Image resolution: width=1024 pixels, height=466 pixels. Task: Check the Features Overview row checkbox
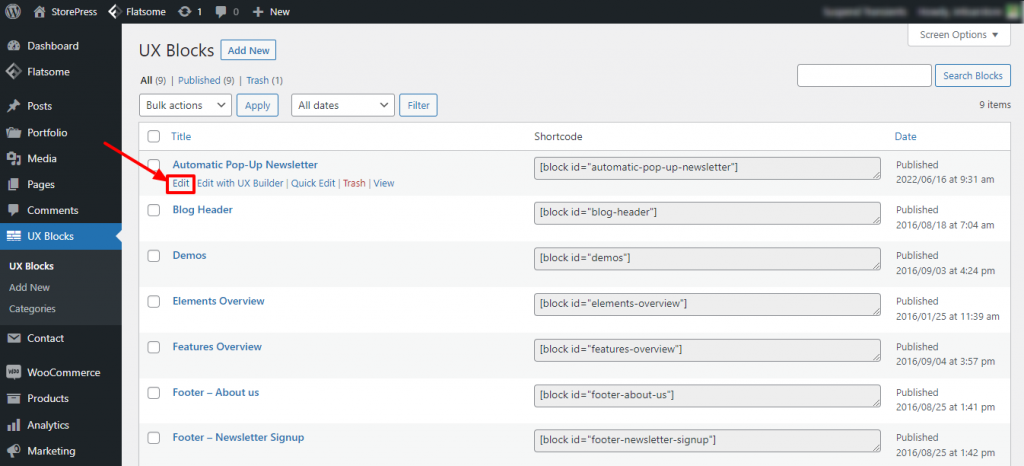coord(153,347)
